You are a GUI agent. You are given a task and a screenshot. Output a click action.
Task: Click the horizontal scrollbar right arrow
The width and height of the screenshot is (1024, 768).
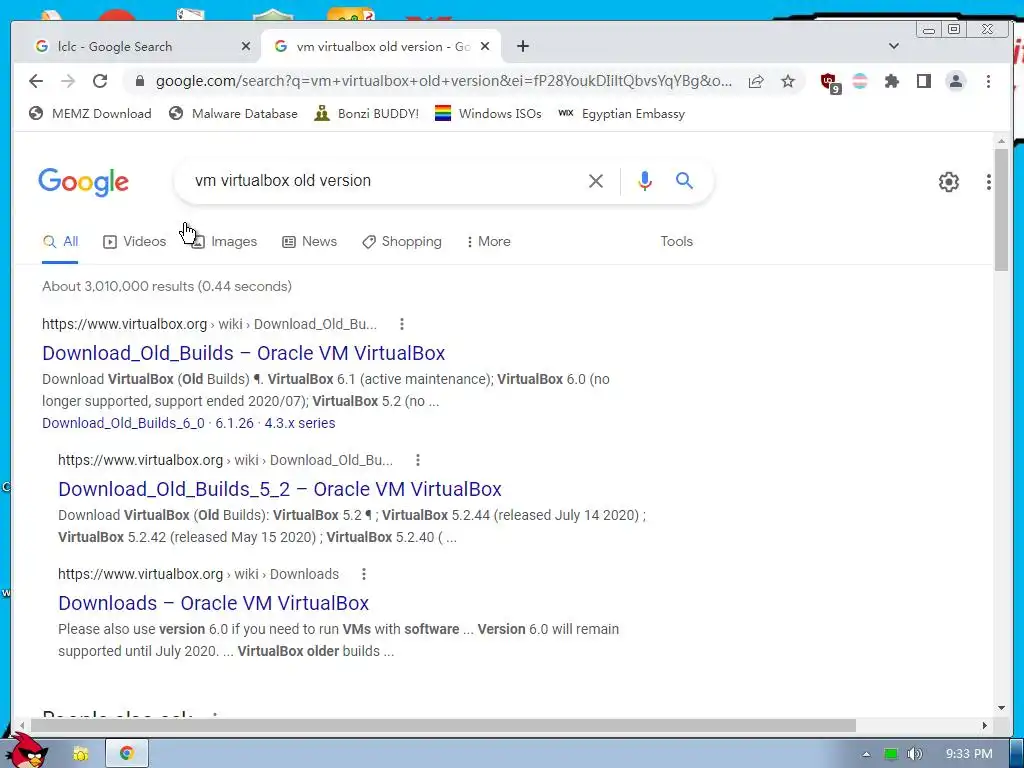[x=985, y=726]
